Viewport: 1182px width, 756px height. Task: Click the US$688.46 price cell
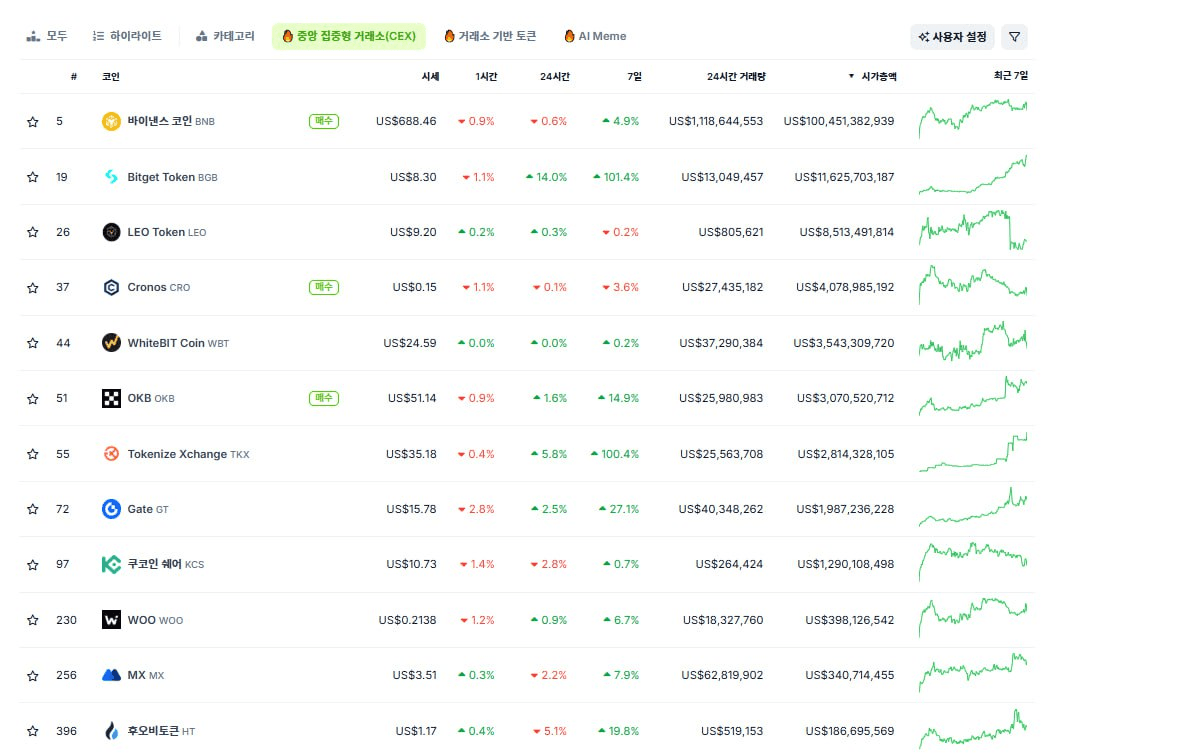click(406, 121)
